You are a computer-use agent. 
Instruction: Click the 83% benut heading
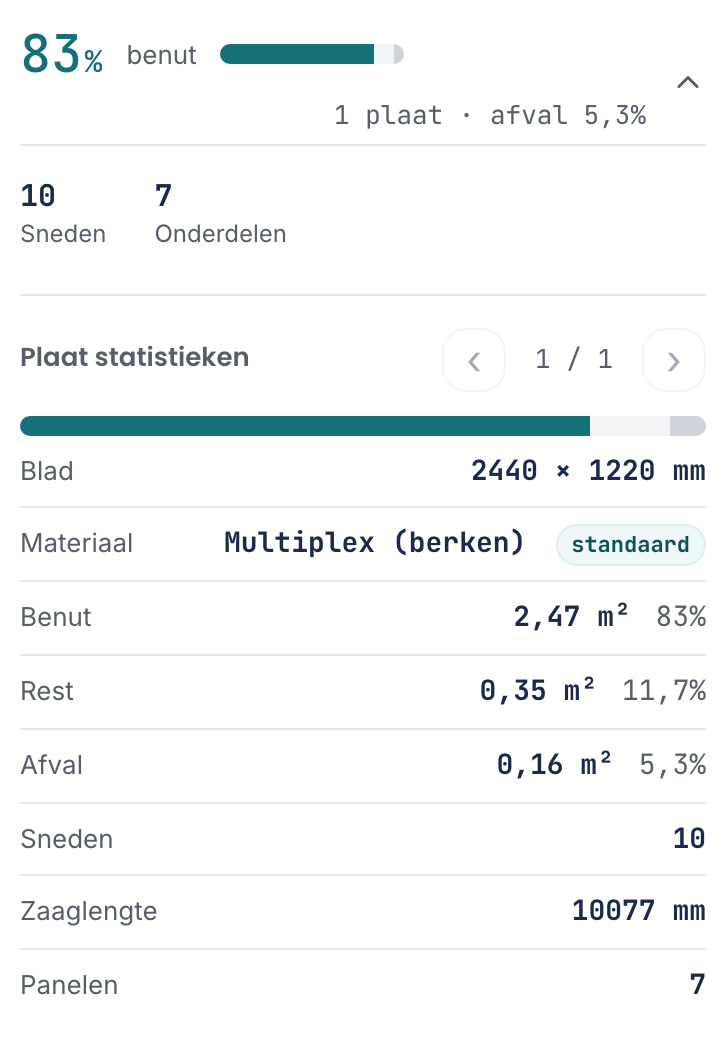(x=109, y=54)
